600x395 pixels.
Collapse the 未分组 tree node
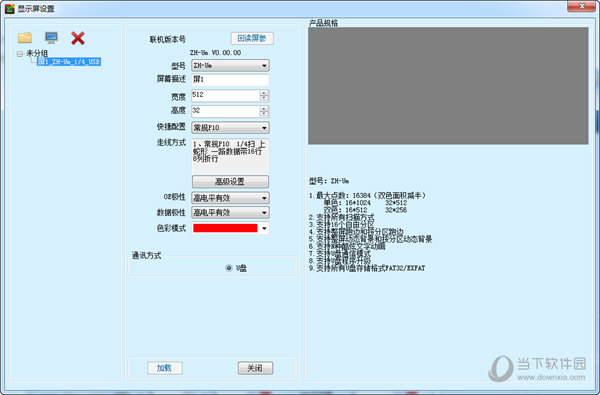coord(20,54)
